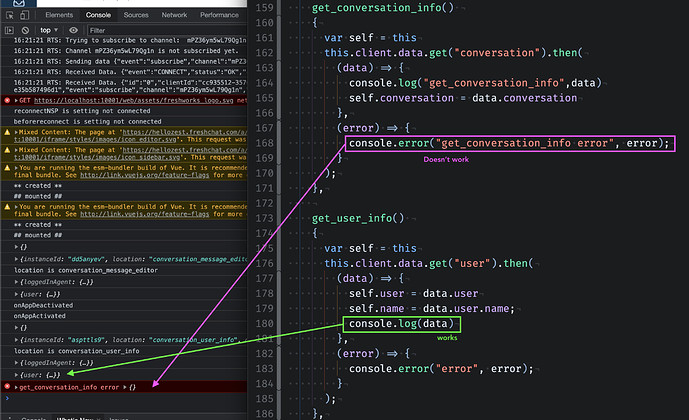Click this.client.data.get("user") code line
The image size is (689, 420).
(428, 264)
